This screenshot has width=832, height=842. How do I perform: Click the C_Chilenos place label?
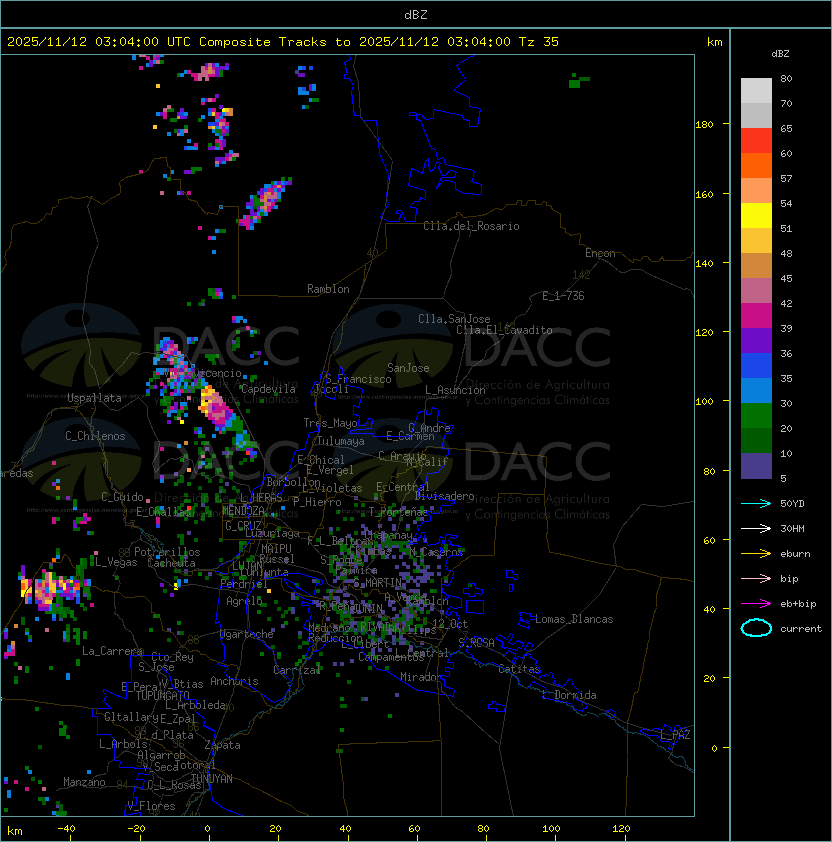point(95,436)
